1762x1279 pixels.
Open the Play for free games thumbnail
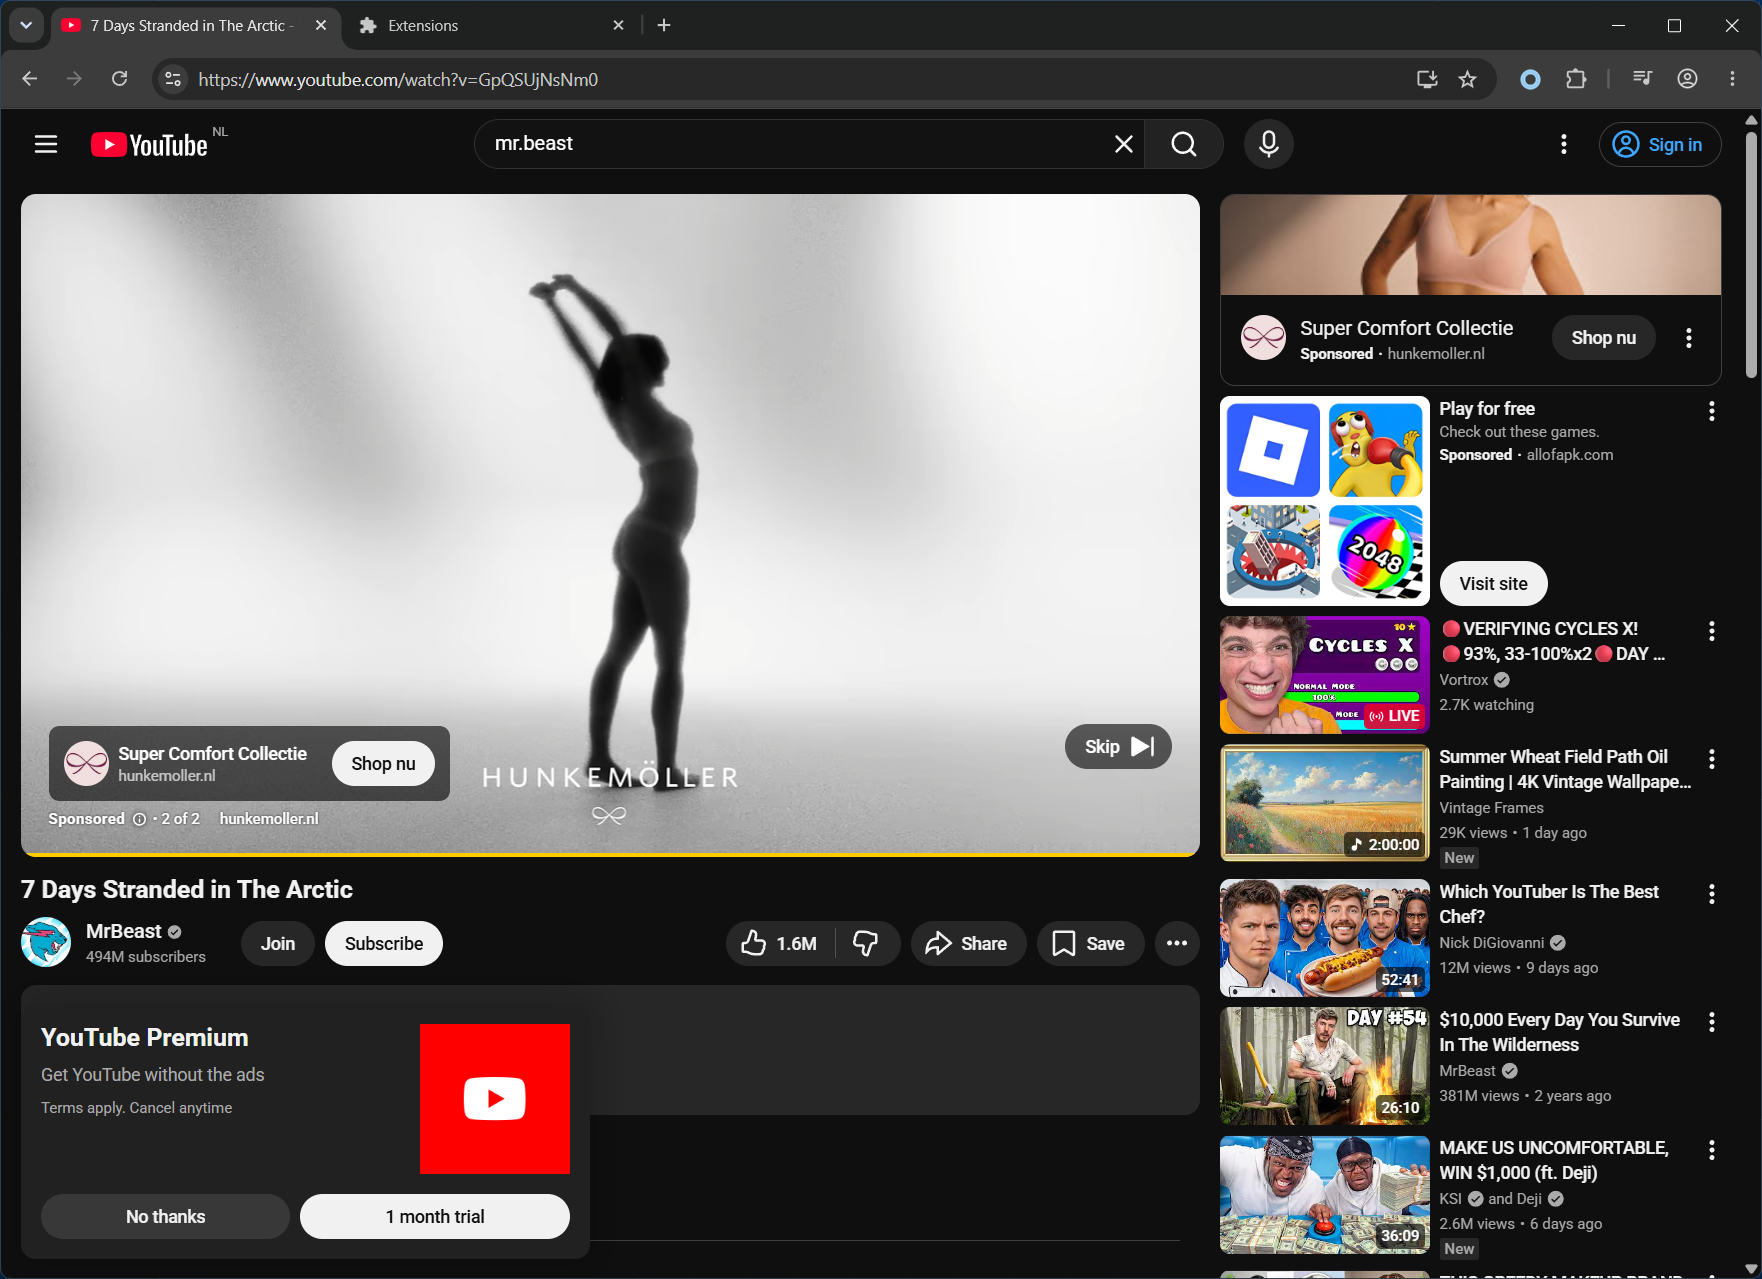(x=1324, y=501)
